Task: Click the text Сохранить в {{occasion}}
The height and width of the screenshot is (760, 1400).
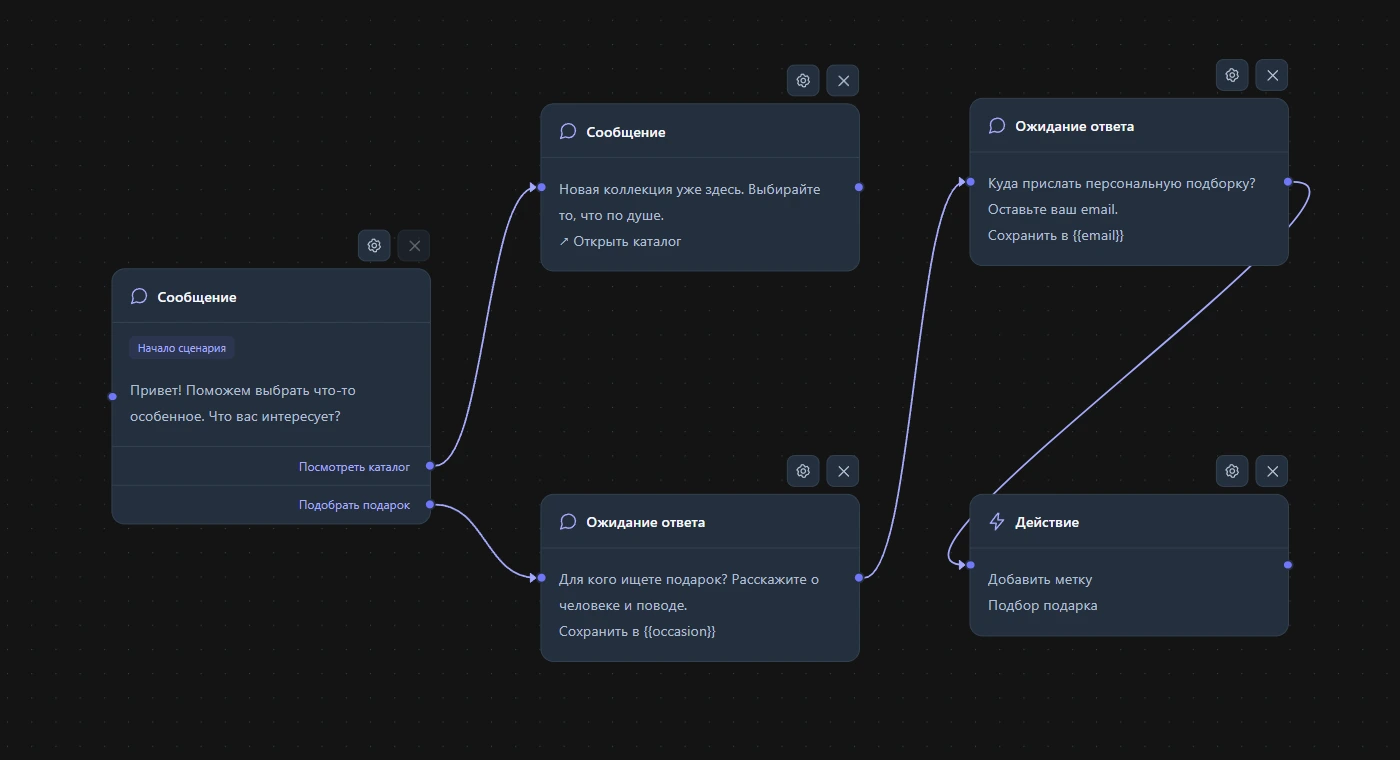Action: point(637,632)
